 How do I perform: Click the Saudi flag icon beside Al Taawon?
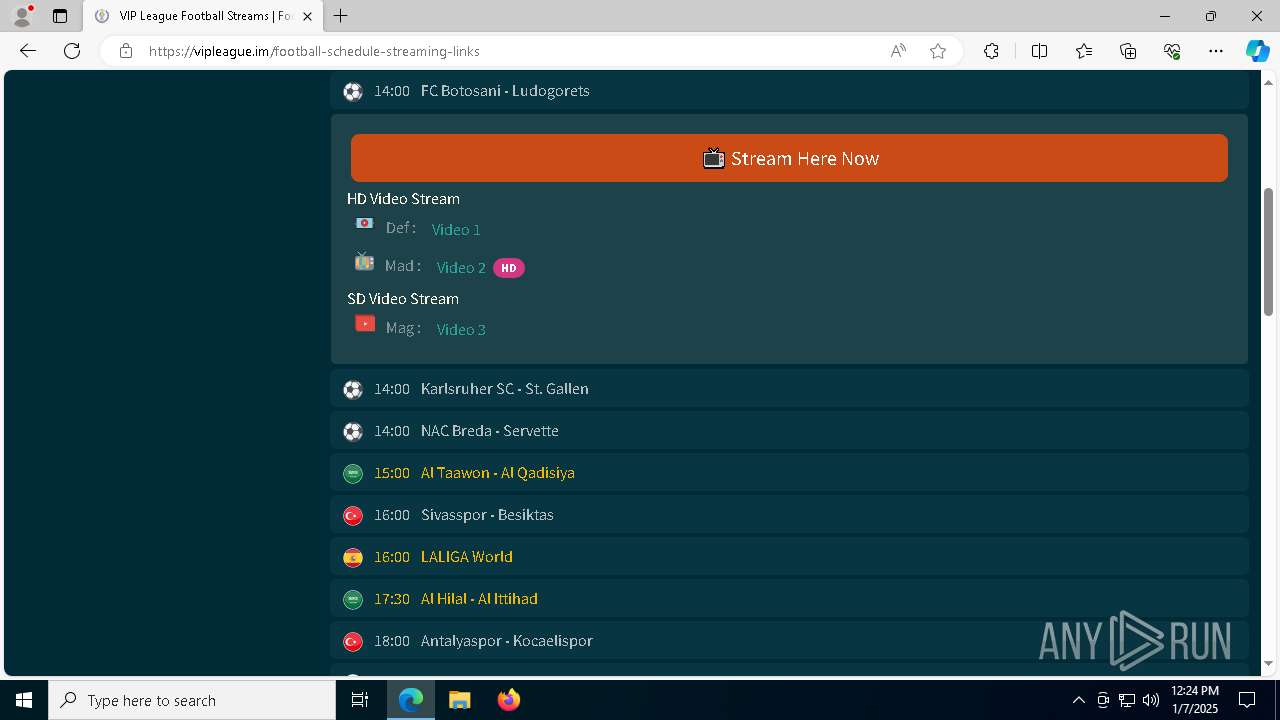353,474
